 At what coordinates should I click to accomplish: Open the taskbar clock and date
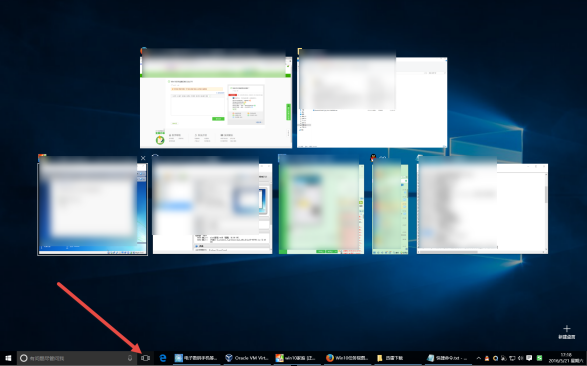tap(566, 358)
